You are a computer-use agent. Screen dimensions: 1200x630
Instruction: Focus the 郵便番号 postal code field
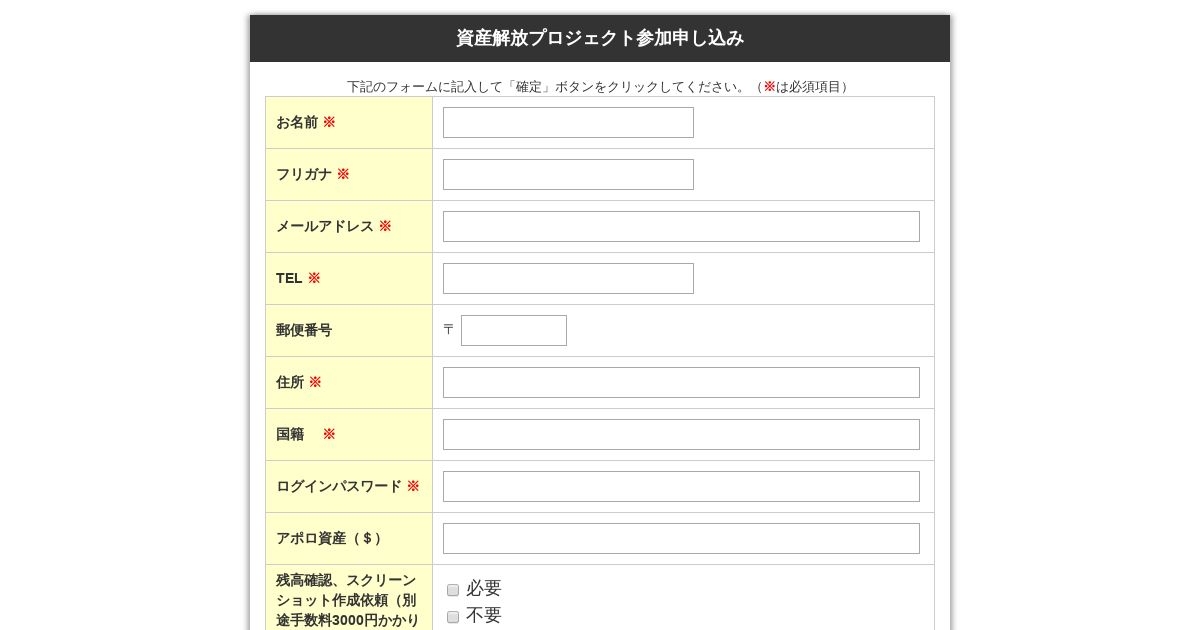[514, 330]
